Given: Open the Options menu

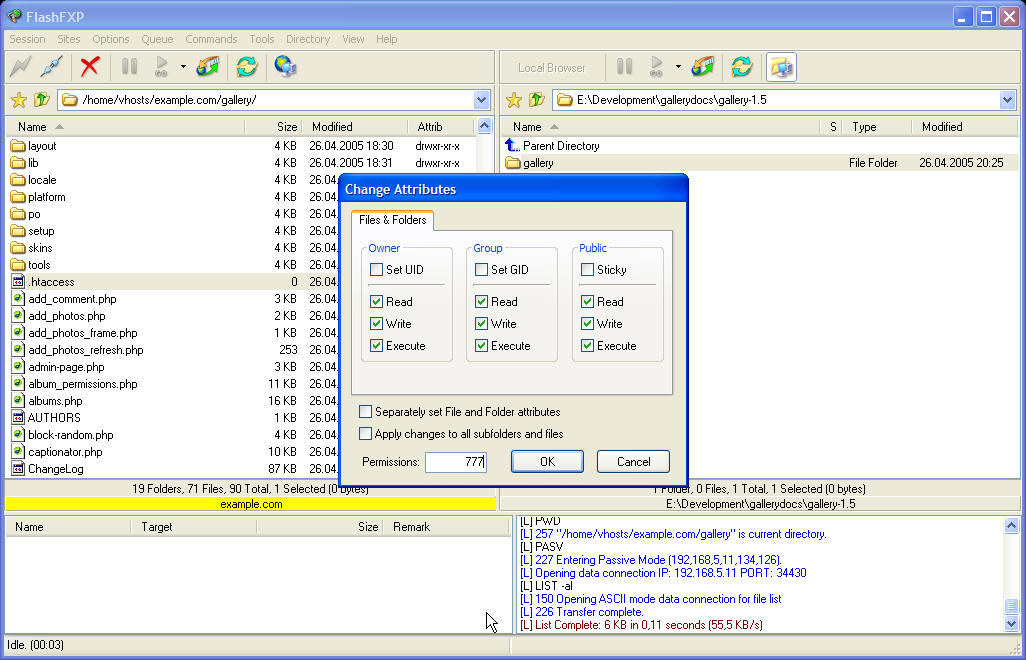Looking at the screenshot, I should coord(111,39).
